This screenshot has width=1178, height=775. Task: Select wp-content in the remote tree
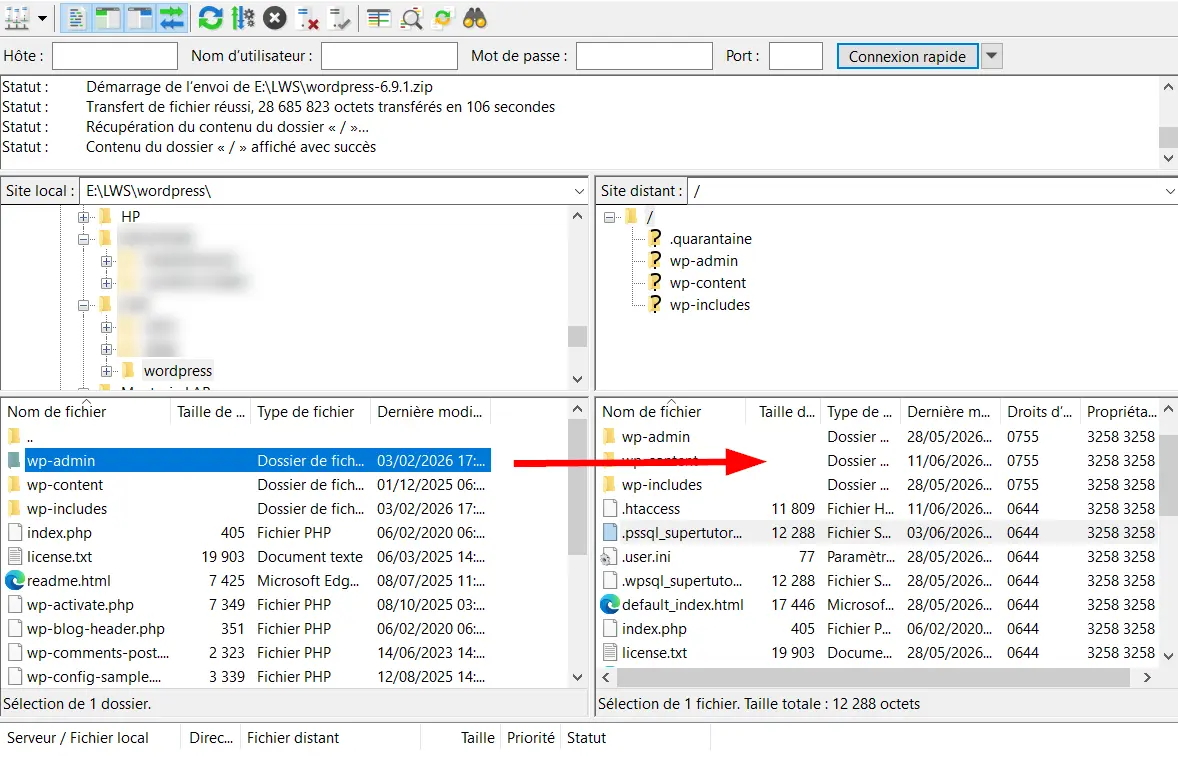coord(708,283)
